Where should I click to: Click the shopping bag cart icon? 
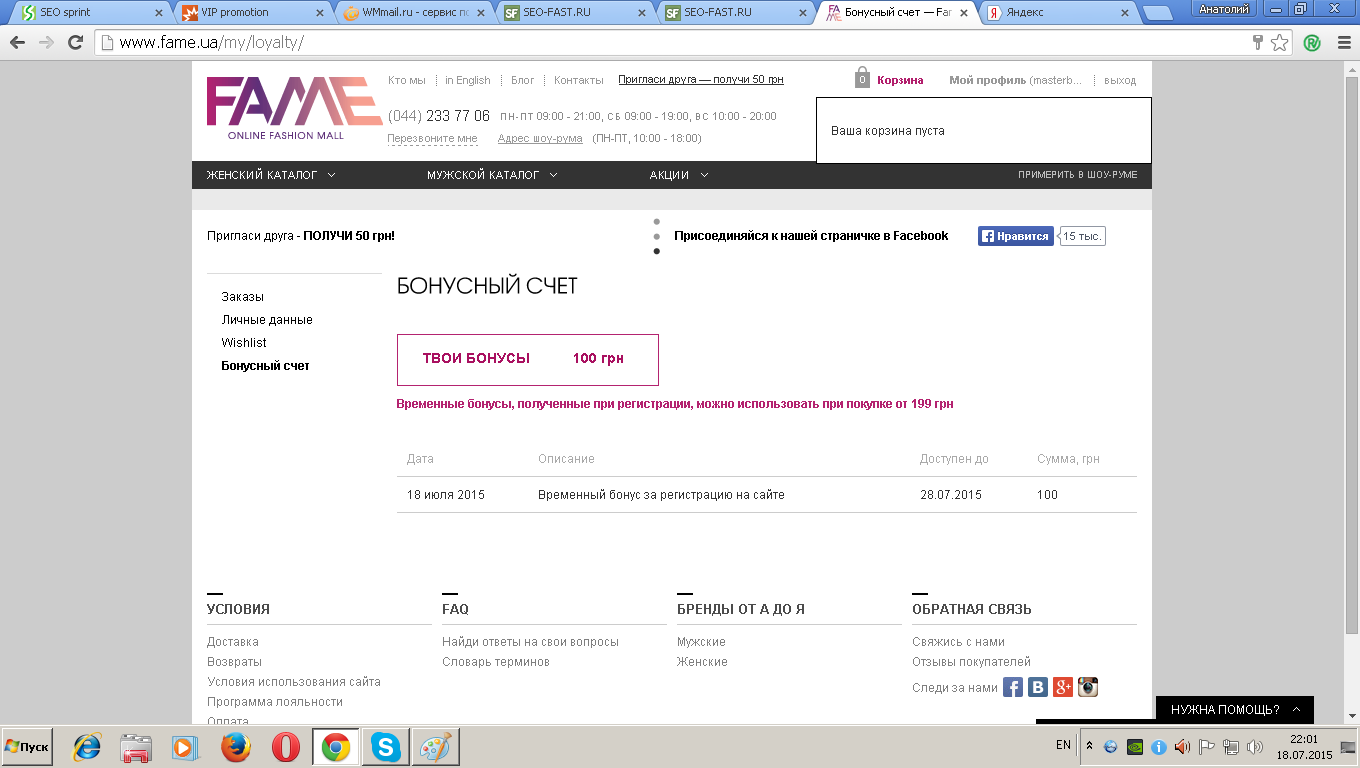(x=862, y=78)
